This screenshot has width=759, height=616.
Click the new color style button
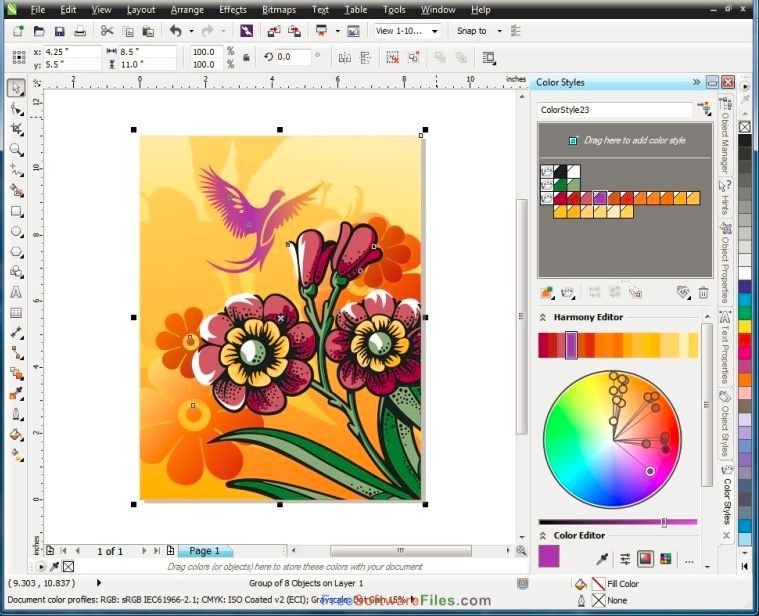547,292
